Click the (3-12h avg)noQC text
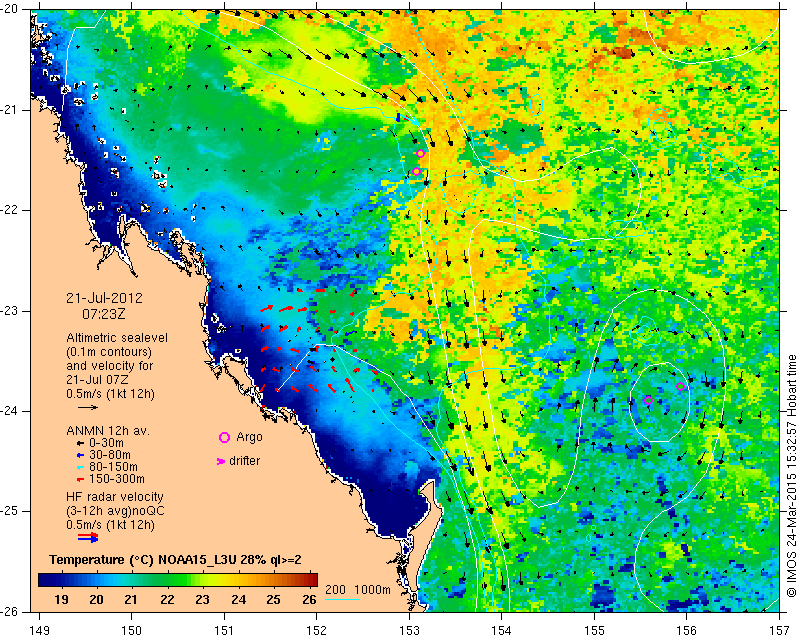 pyautogui.click(x=115, y=511)
